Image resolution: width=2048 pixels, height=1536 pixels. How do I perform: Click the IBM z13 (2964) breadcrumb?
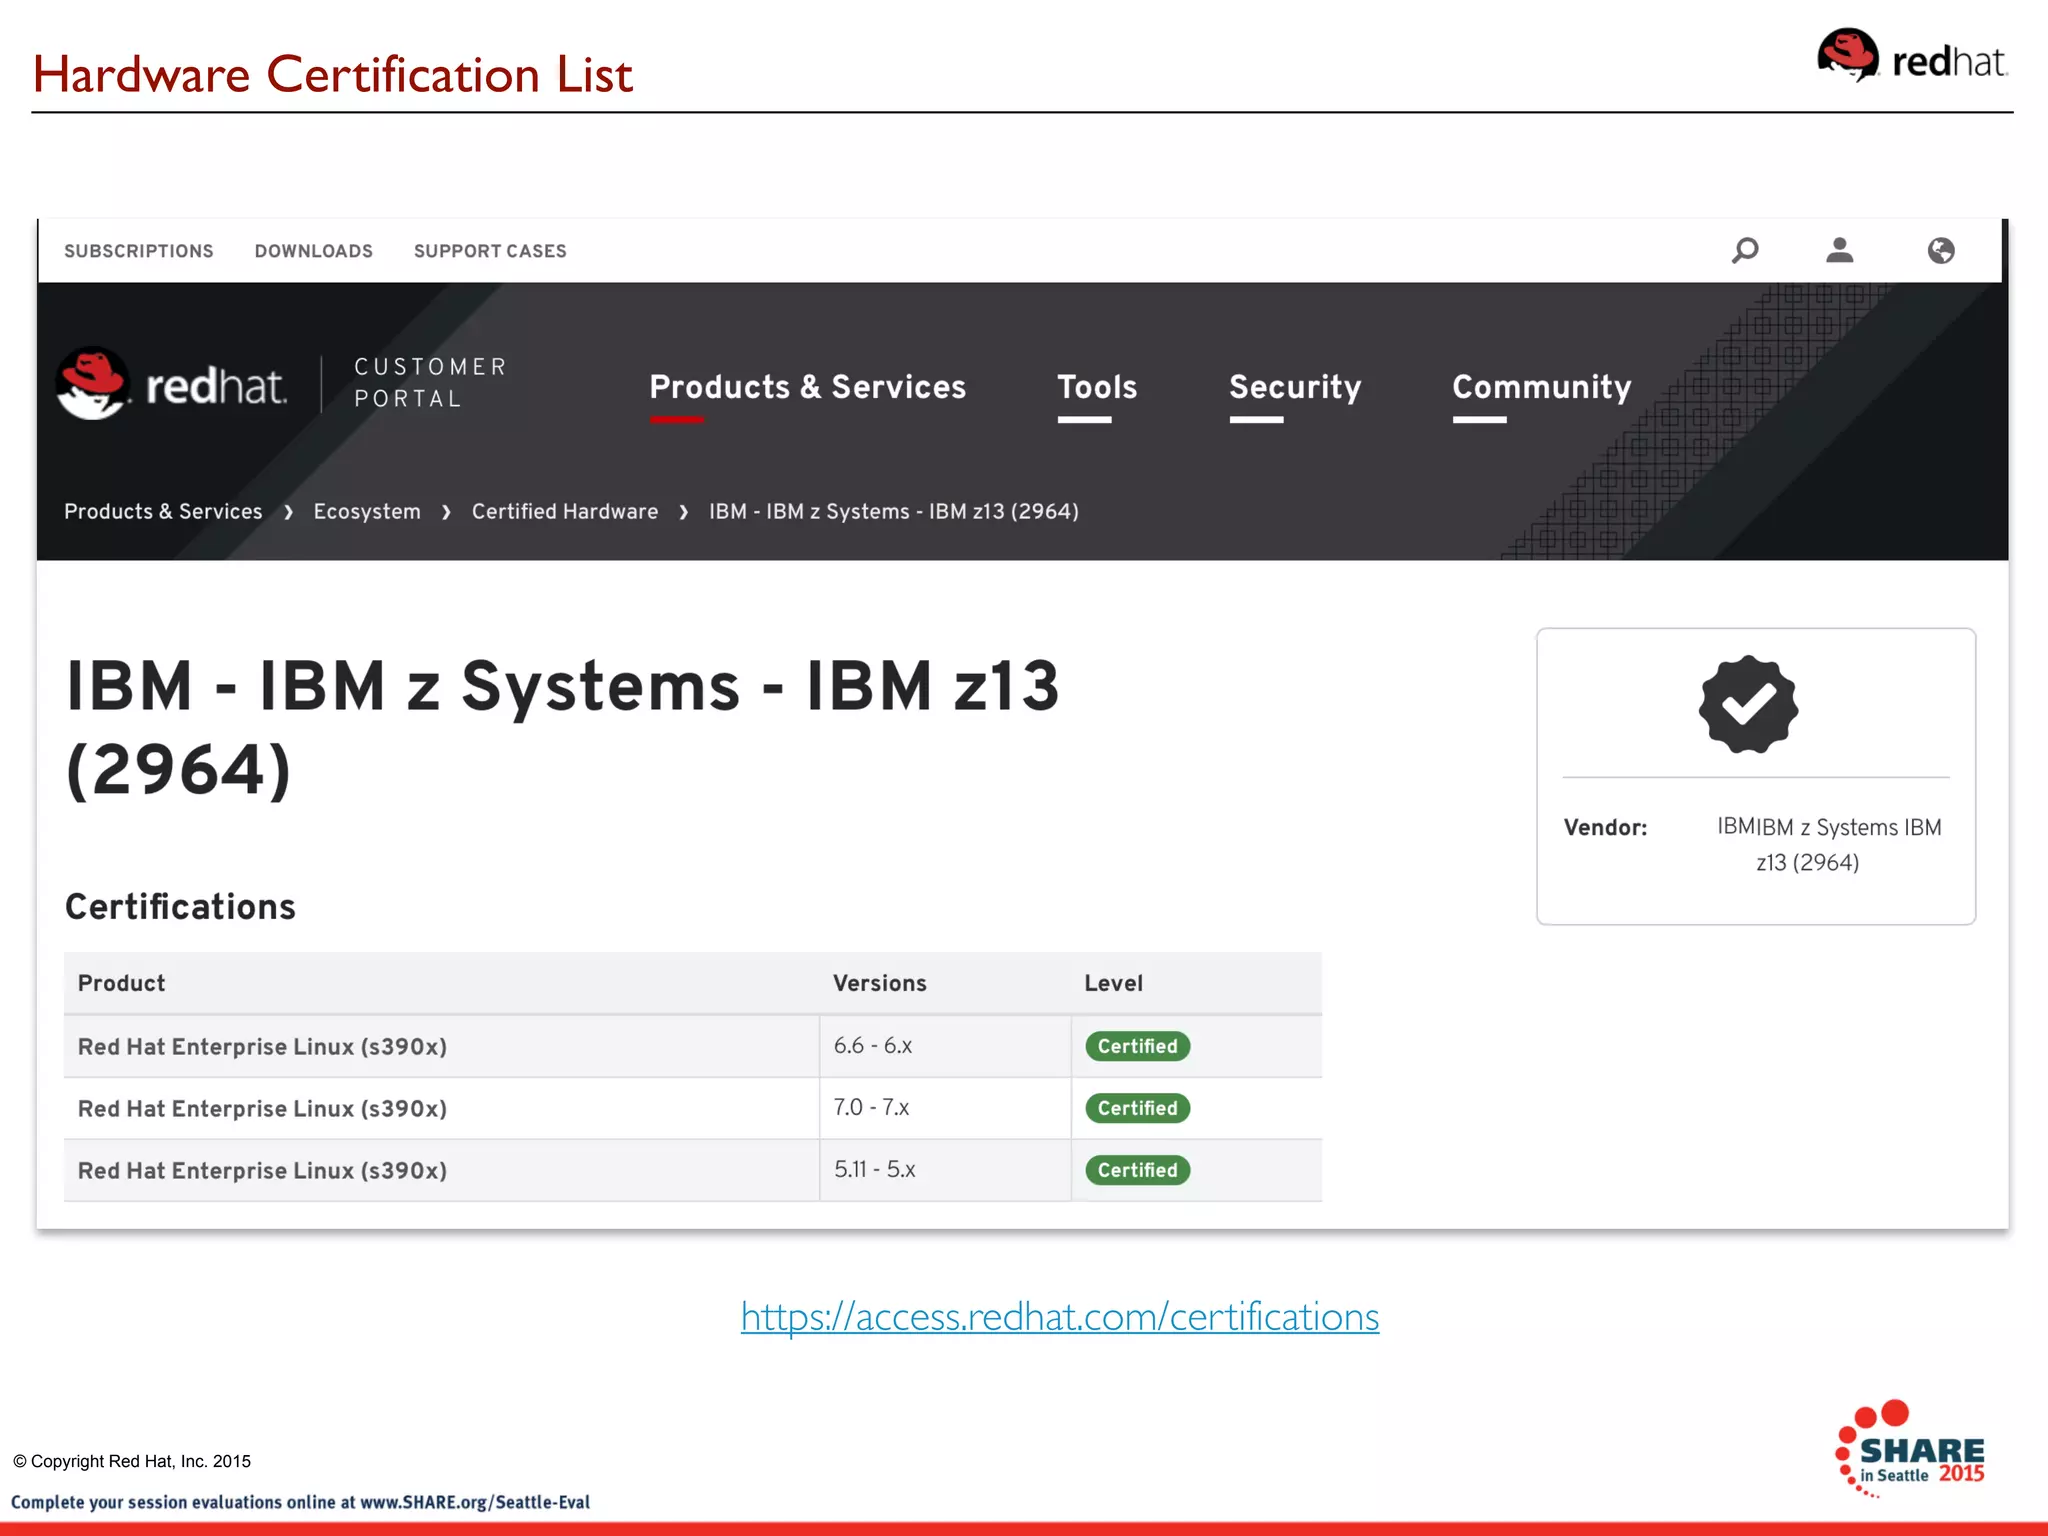tap(894, 511)
